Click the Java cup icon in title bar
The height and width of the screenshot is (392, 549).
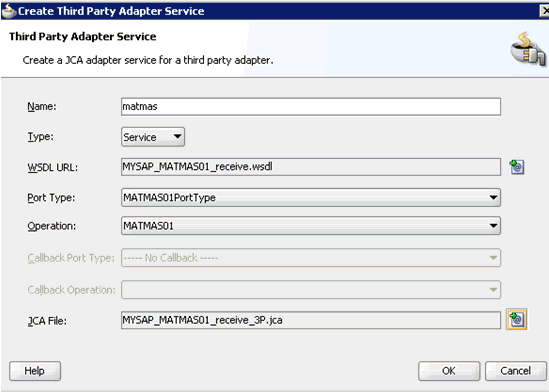[8, 11]
